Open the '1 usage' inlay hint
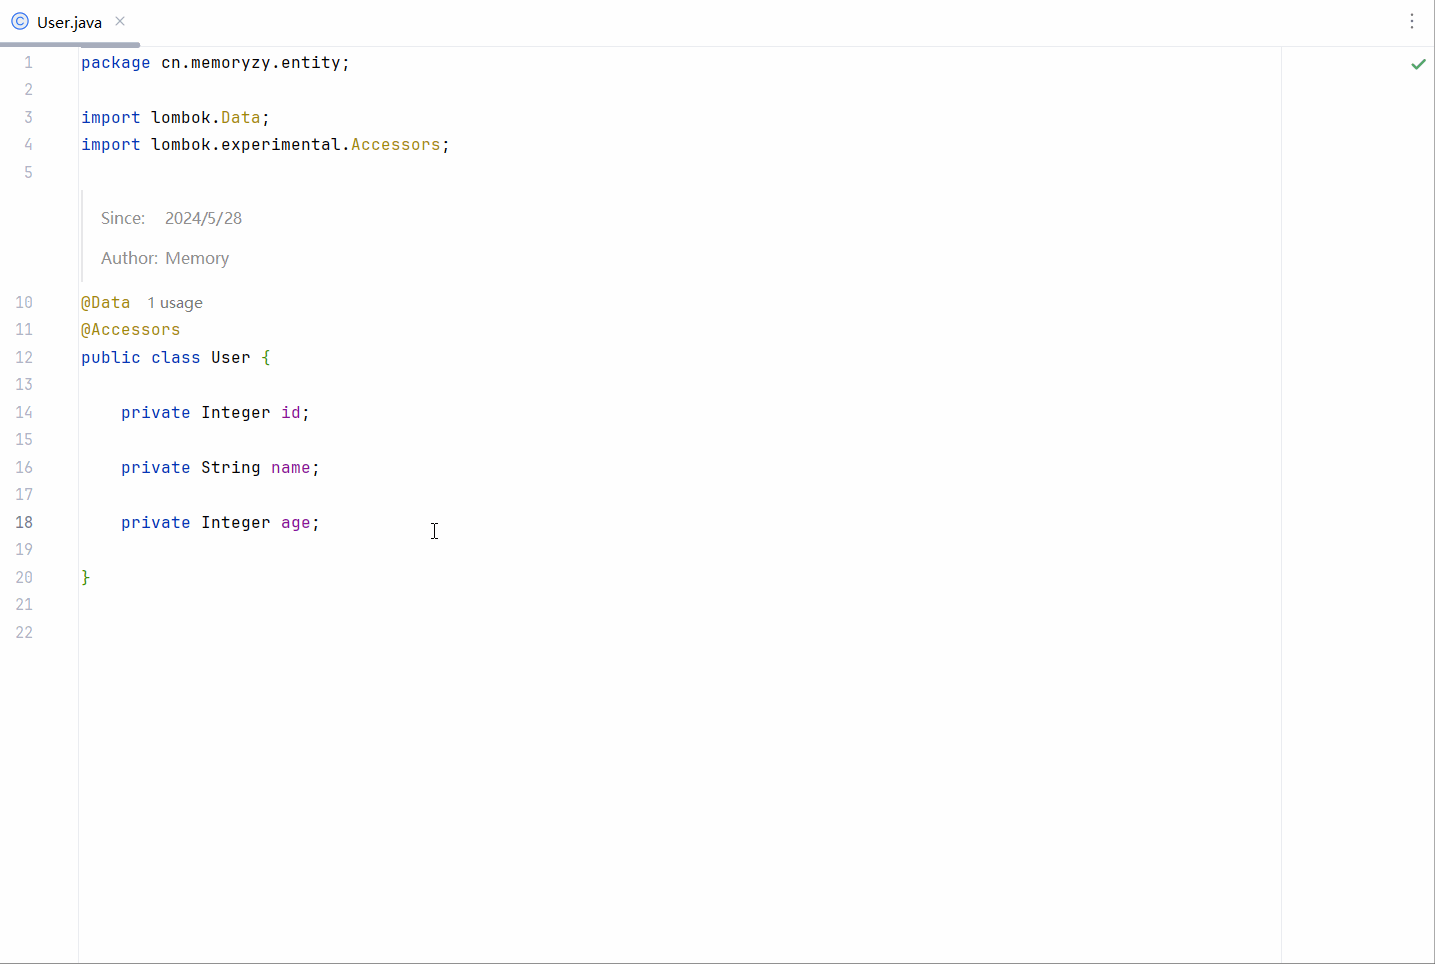 click(175, 303)
